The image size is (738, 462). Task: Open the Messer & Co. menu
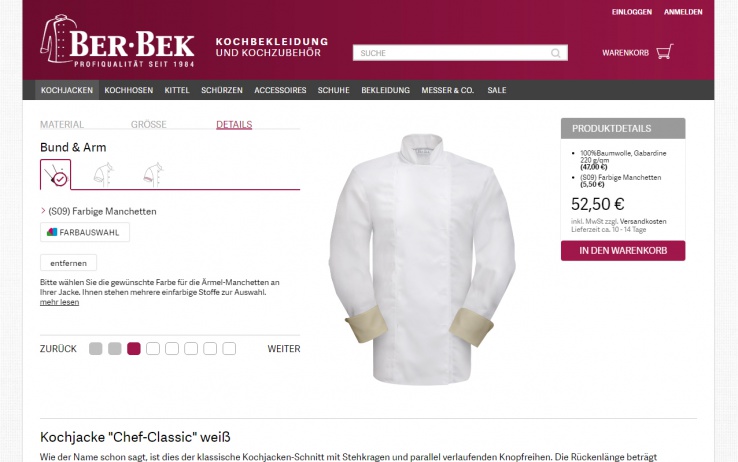448,90
